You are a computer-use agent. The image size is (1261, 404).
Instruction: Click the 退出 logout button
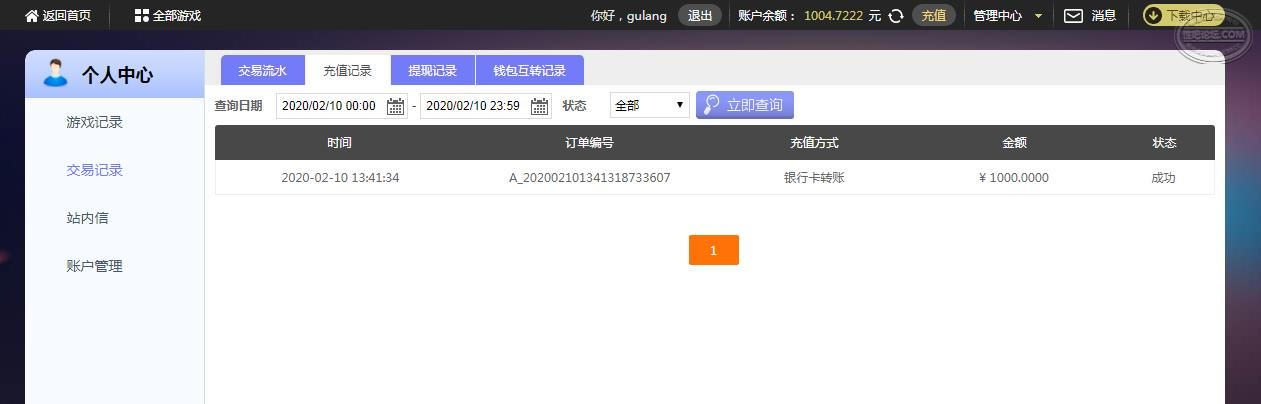click(x=700, y=16)
